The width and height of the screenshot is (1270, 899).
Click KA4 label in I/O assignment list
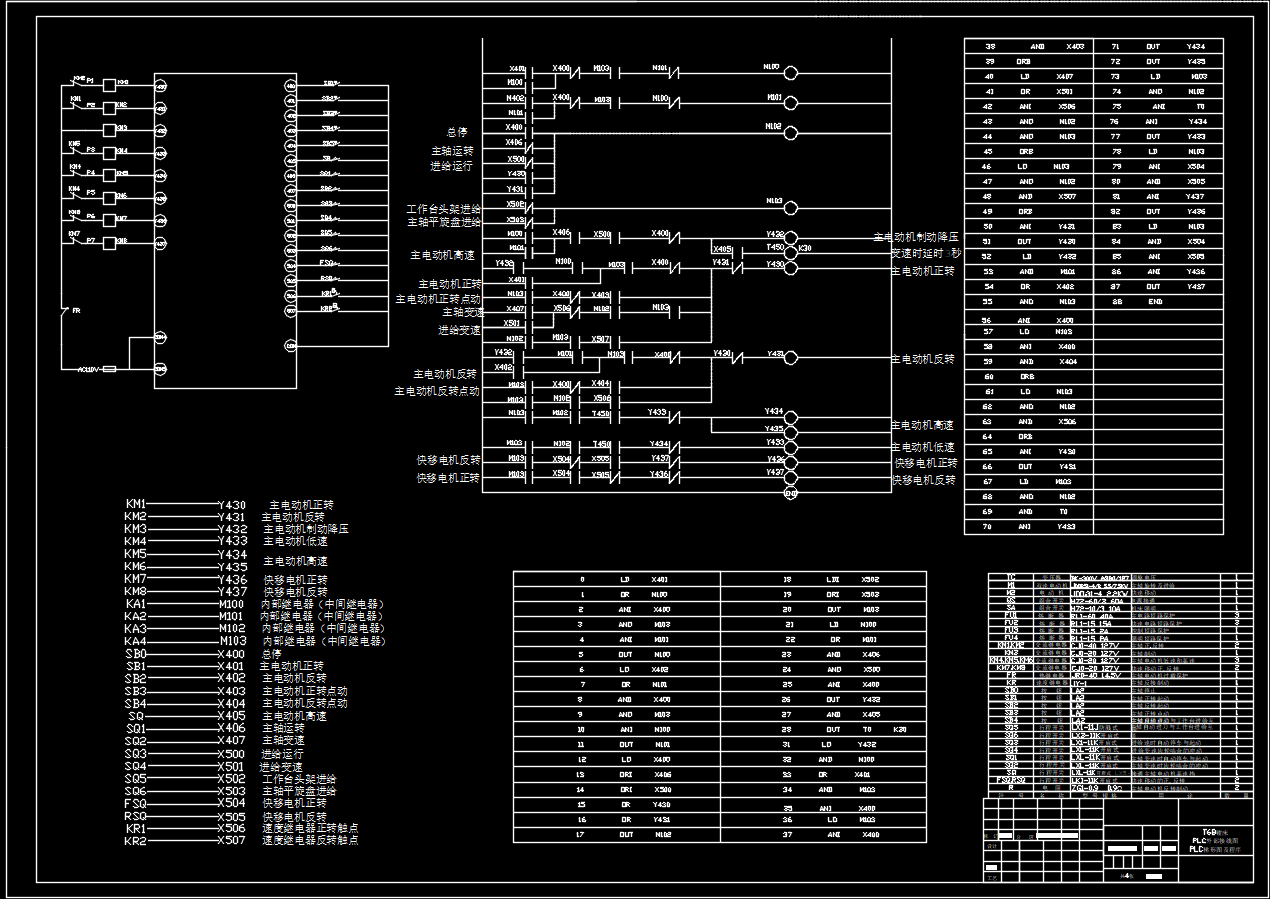click(136, 641)
